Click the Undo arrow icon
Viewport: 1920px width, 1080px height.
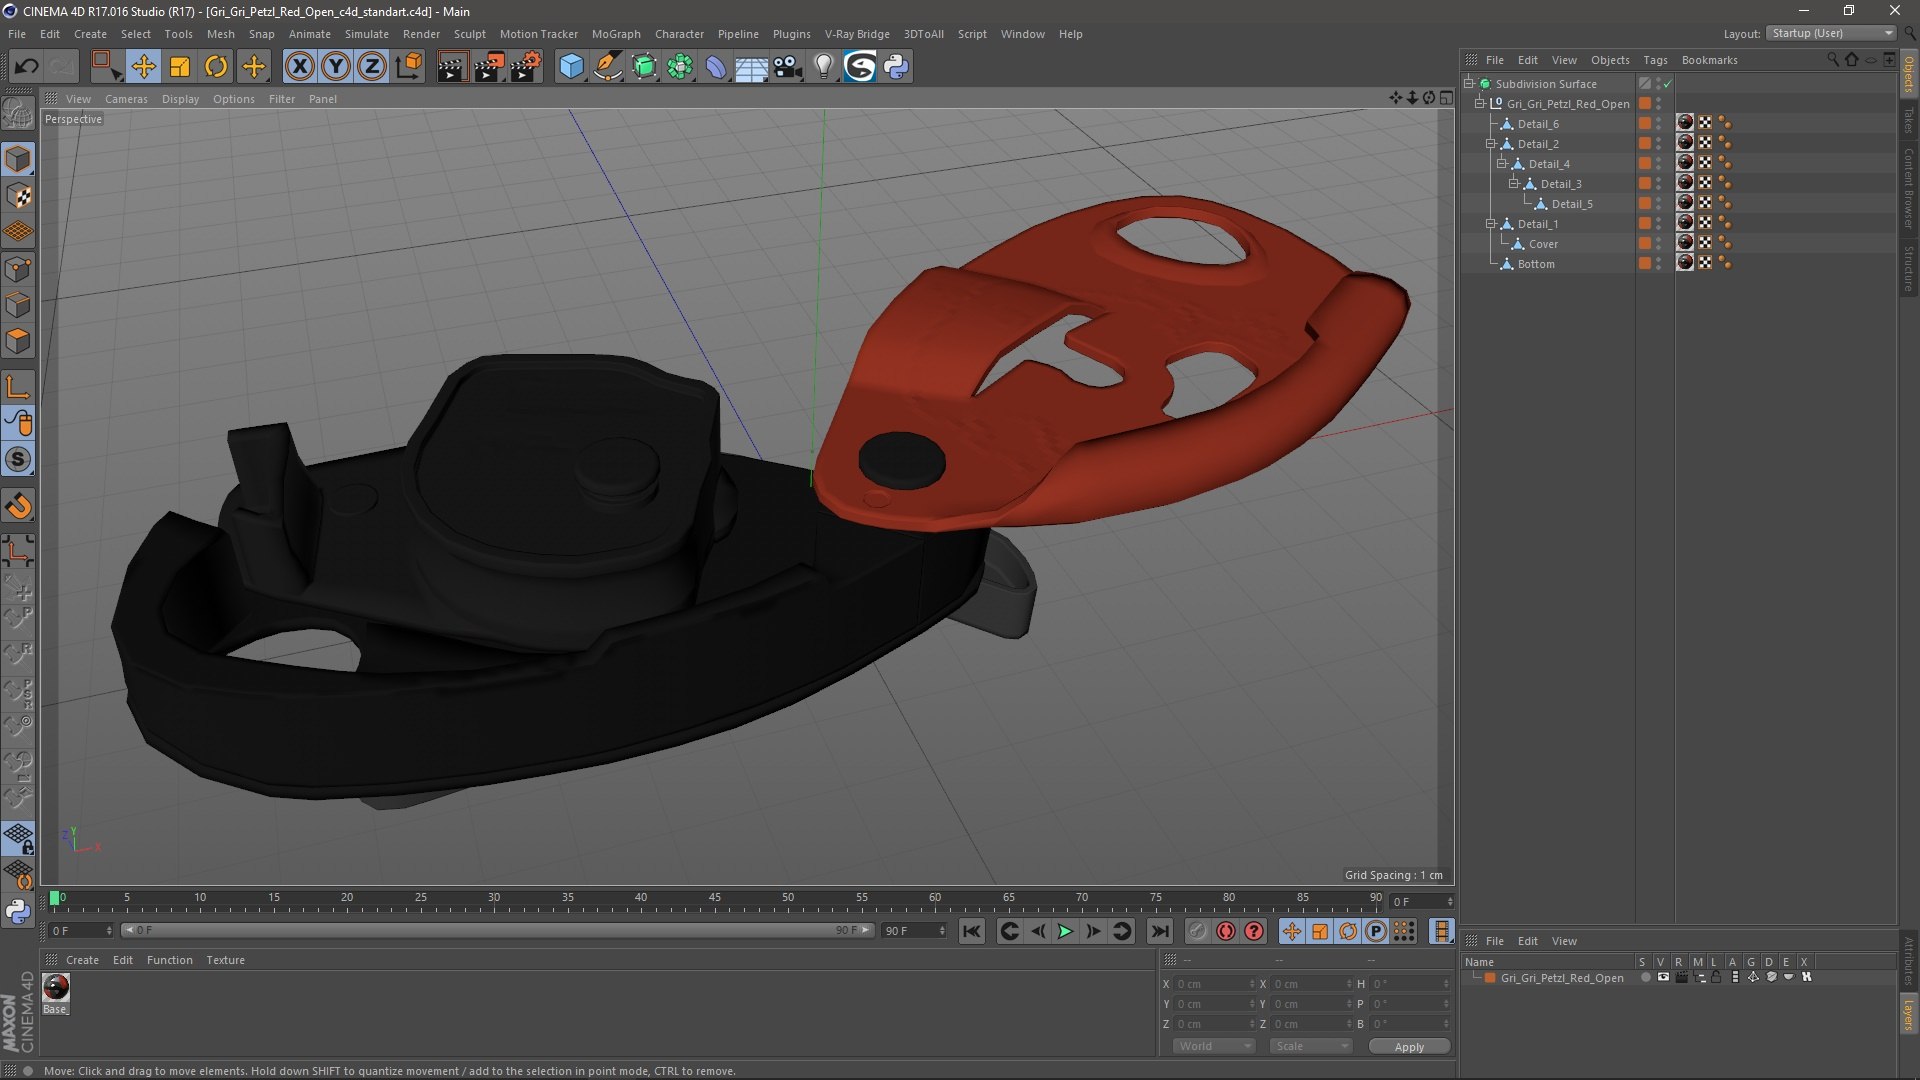26,67
